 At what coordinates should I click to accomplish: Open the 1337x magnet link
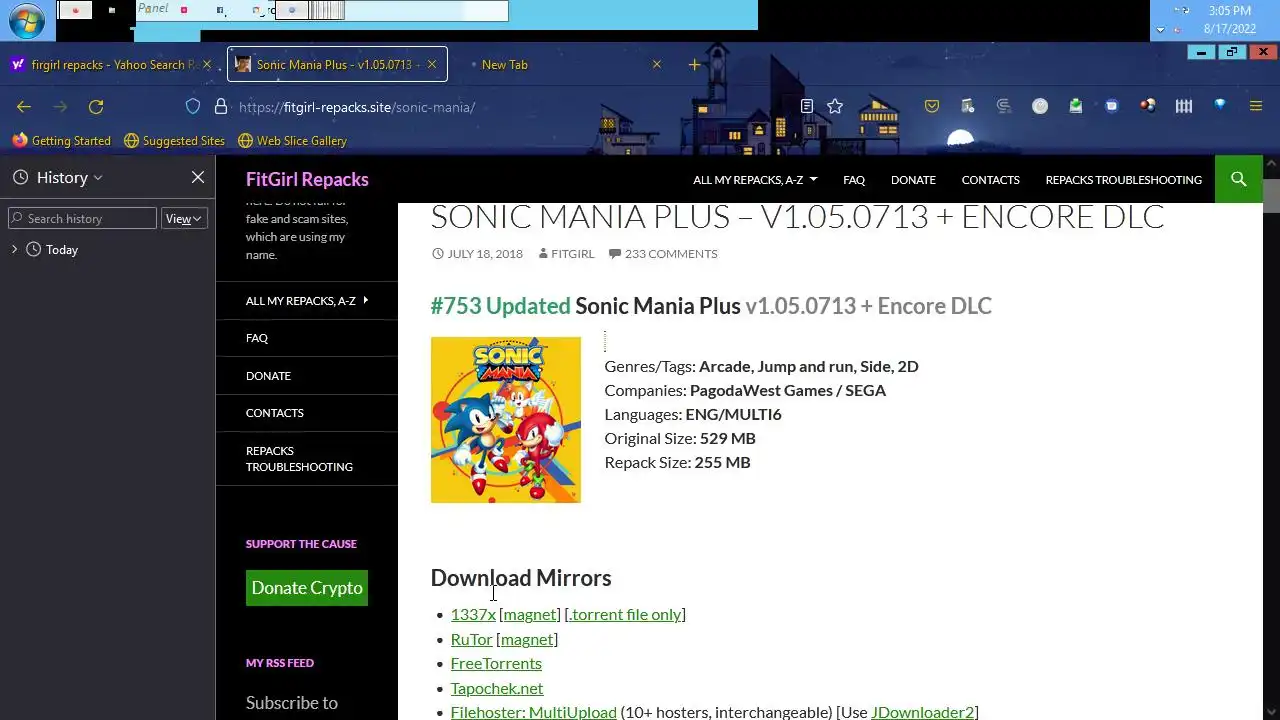point(530,614)
